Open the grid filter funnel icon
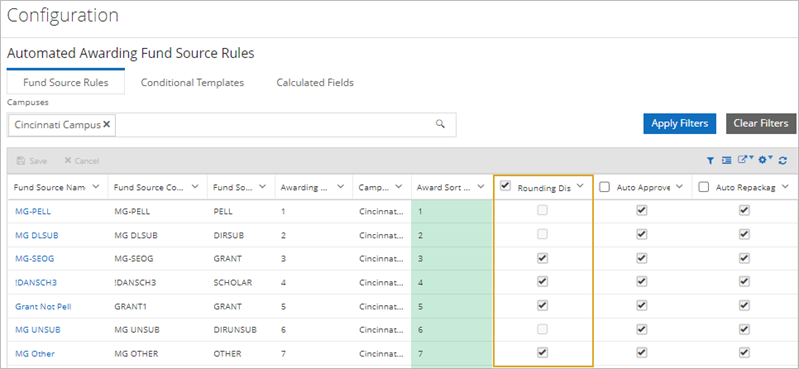Viewport: 799px width, 369px height. pyautogui.click(x=710, y=161)
